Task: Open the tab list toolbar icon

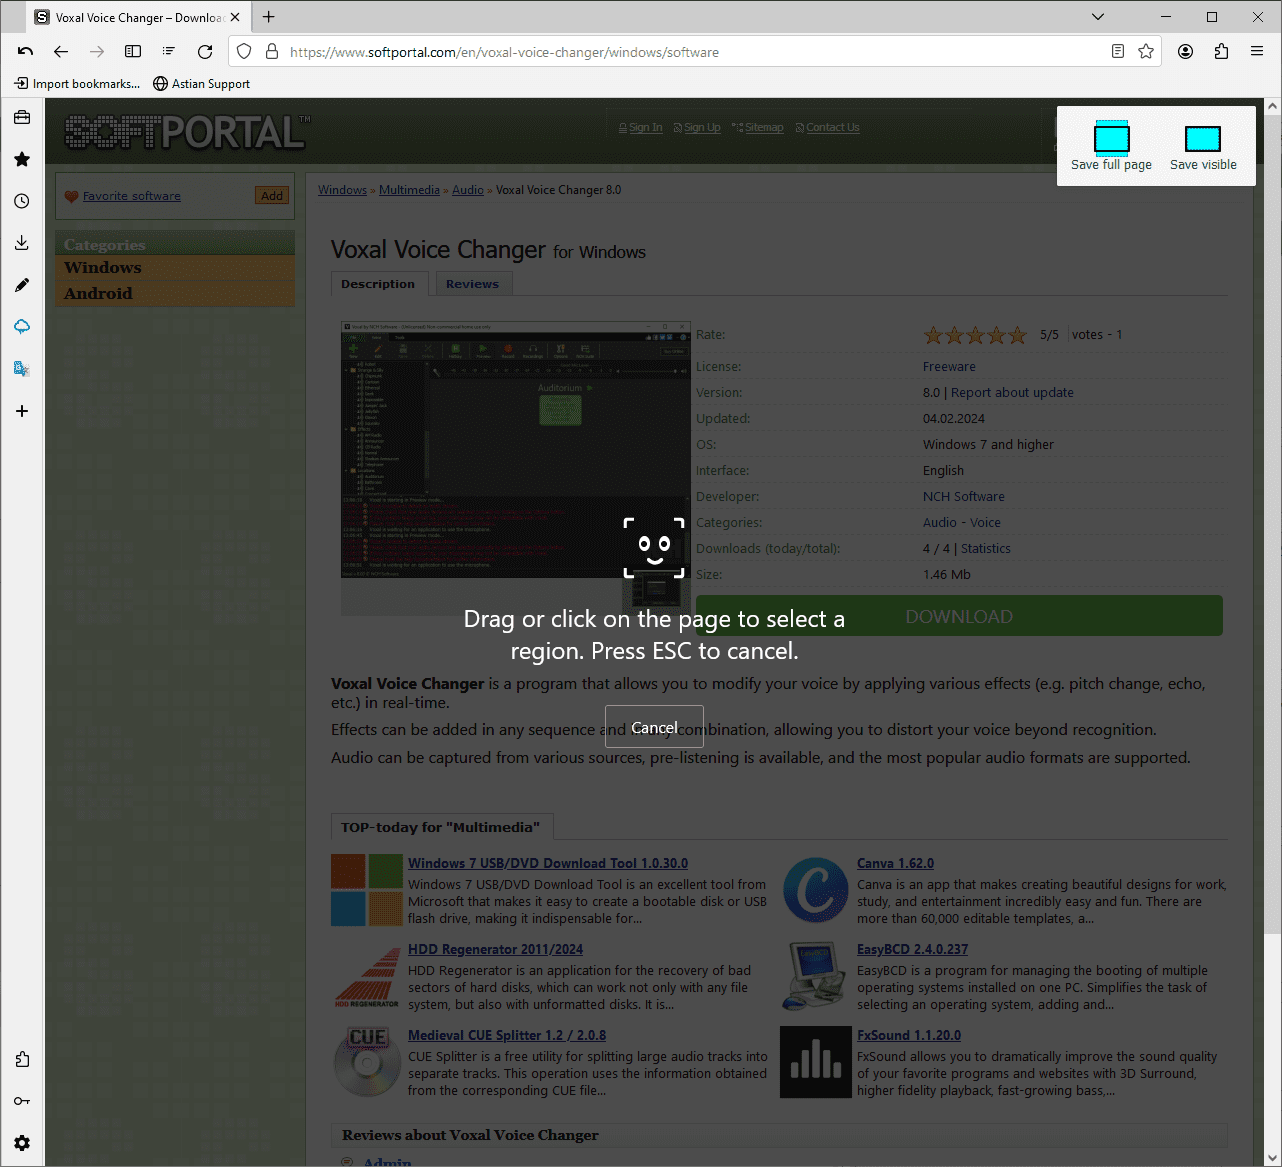Action: point(169,51)
